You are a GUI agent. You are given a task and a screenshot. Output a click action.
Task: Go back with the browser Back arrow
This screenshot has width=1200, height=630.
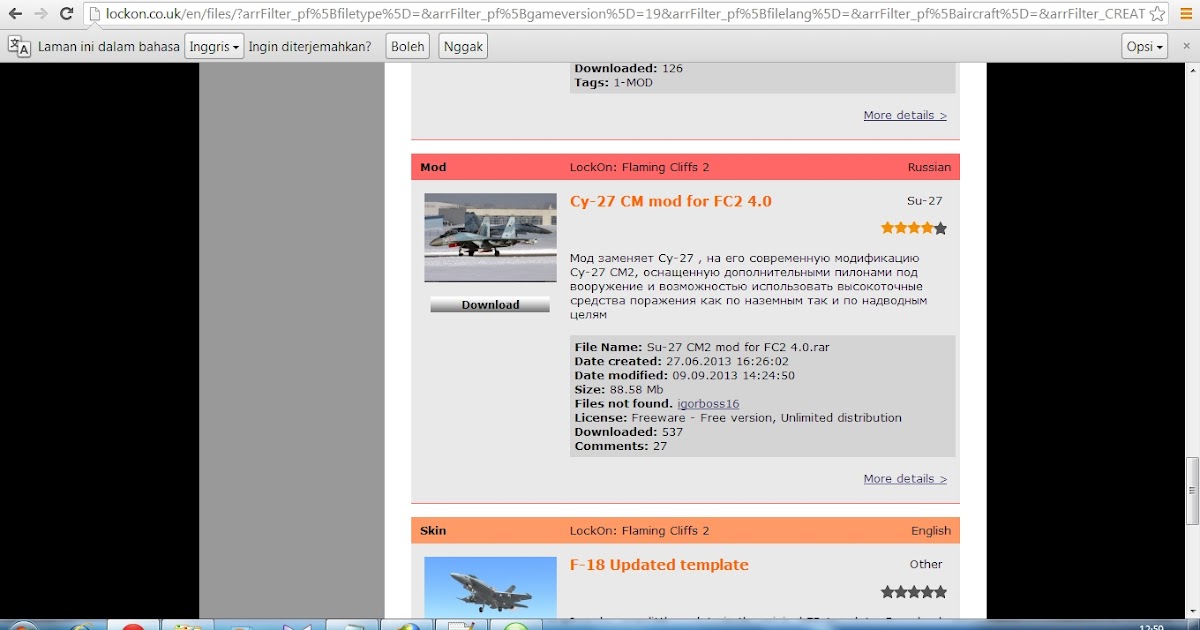pos(15,14)
